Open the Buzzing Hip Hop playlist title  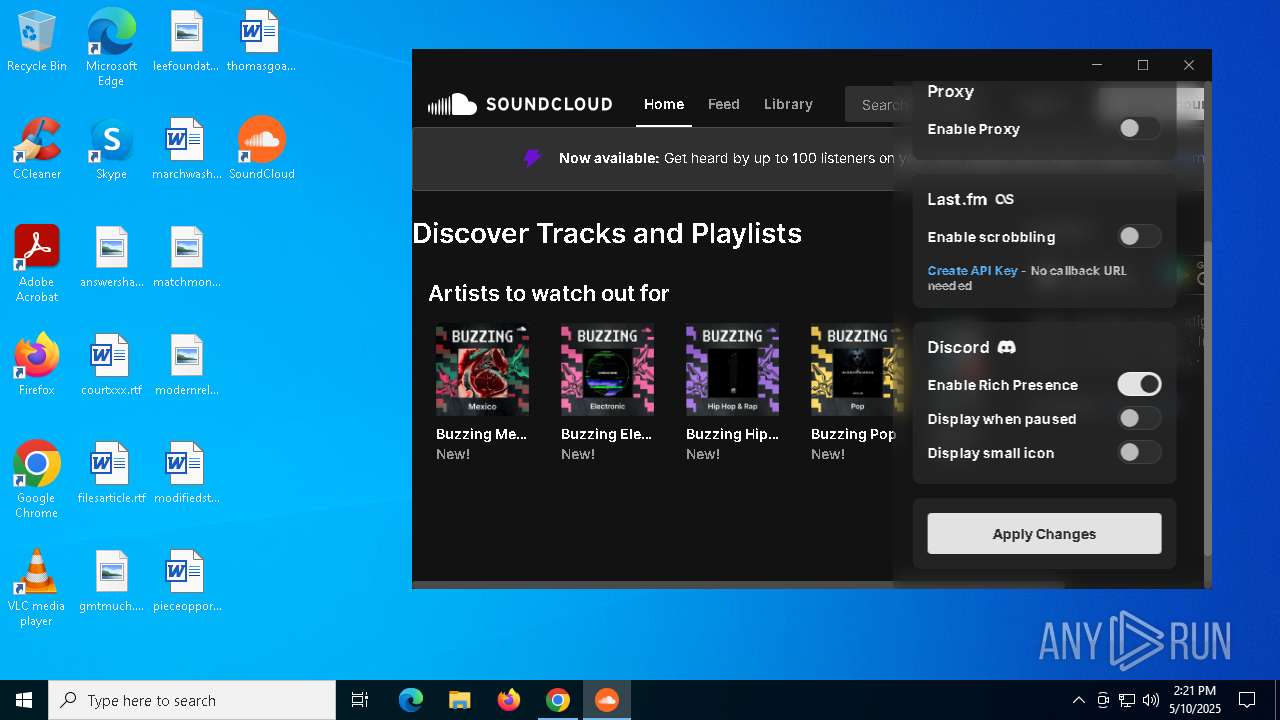[732, 434]
